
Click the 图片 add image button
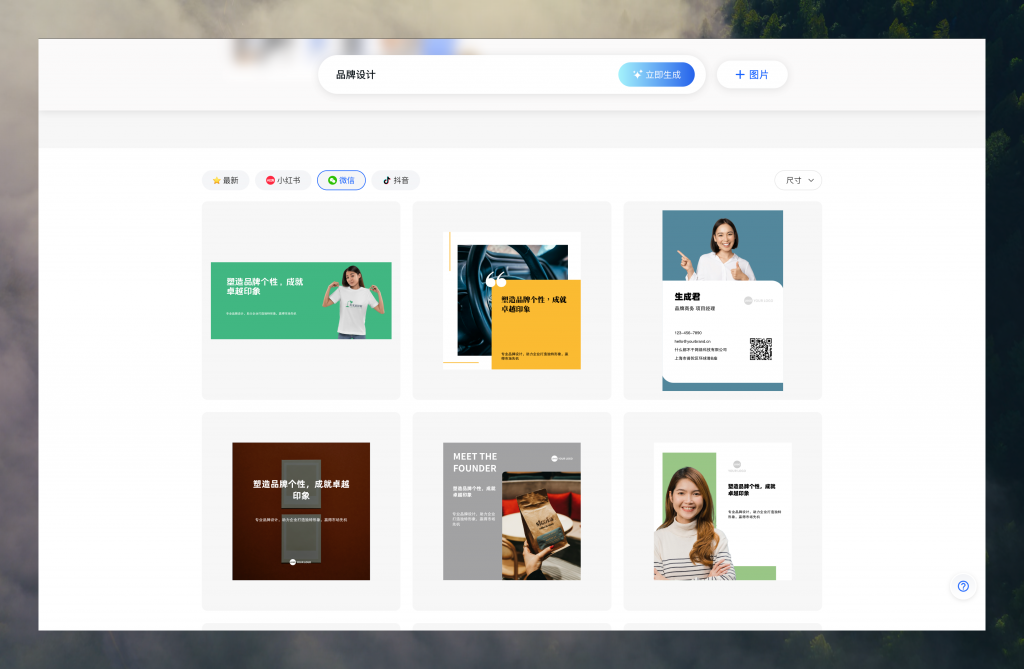pyautogui.click(x=752, y=74)
